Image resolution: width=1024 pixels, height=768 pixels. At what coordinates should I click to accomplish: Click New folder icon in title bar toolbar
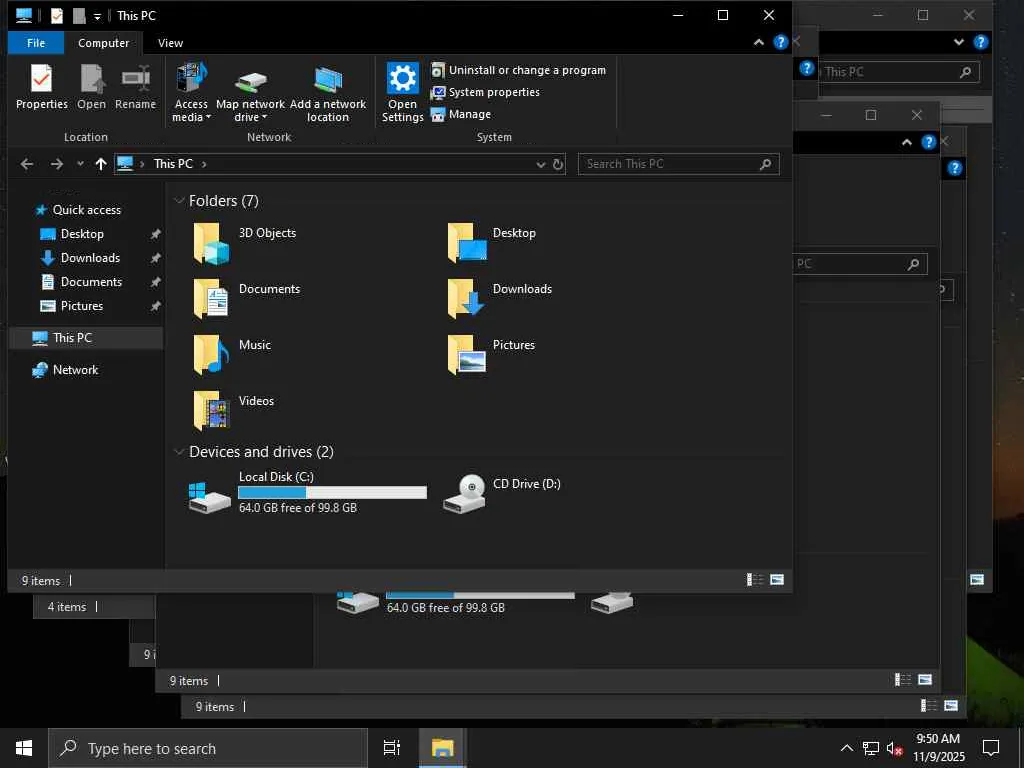point(79,16)
